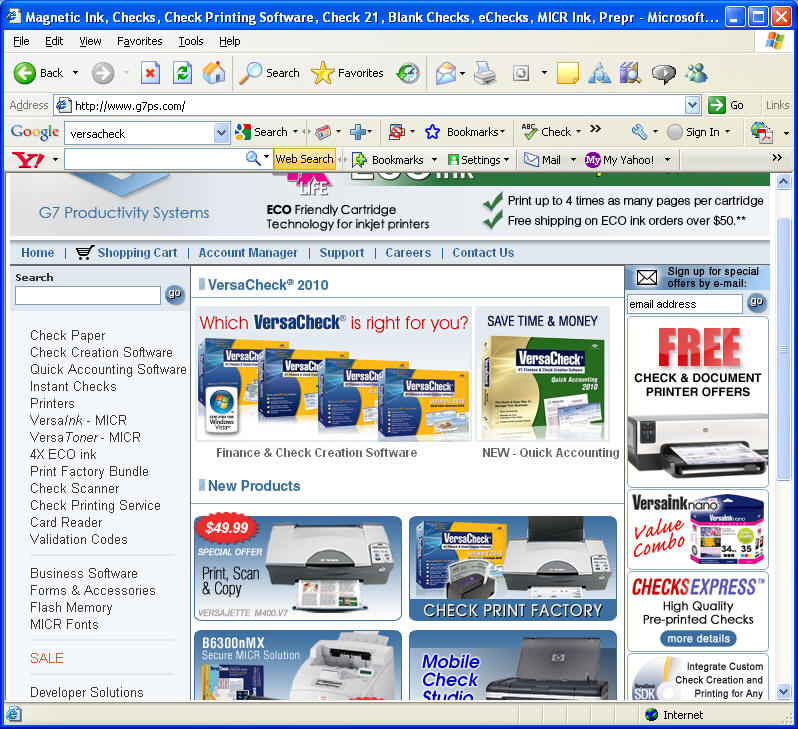Click the Go button beside address bar
Viewport: 798px width, 729px height.
[x=726, y=105]
